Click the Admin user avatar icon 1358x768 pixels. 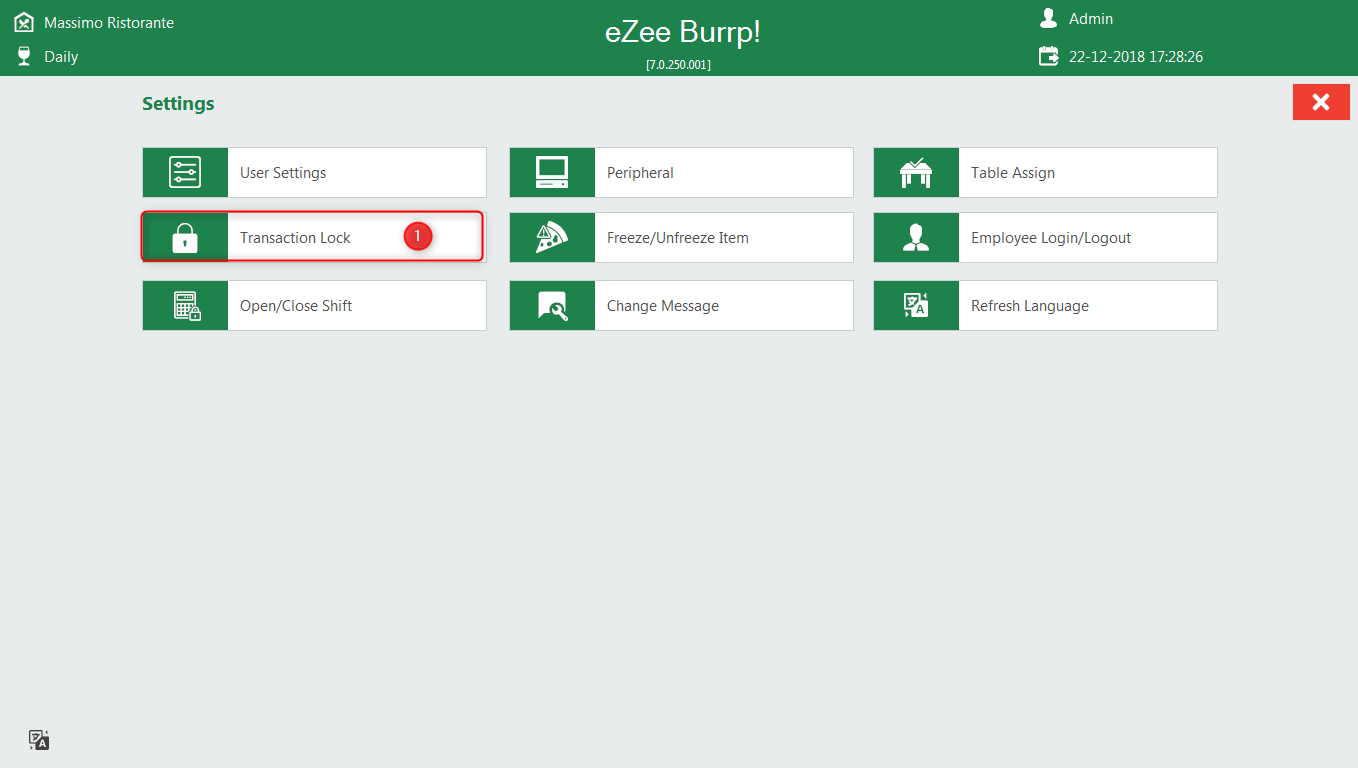(1048, 18)
